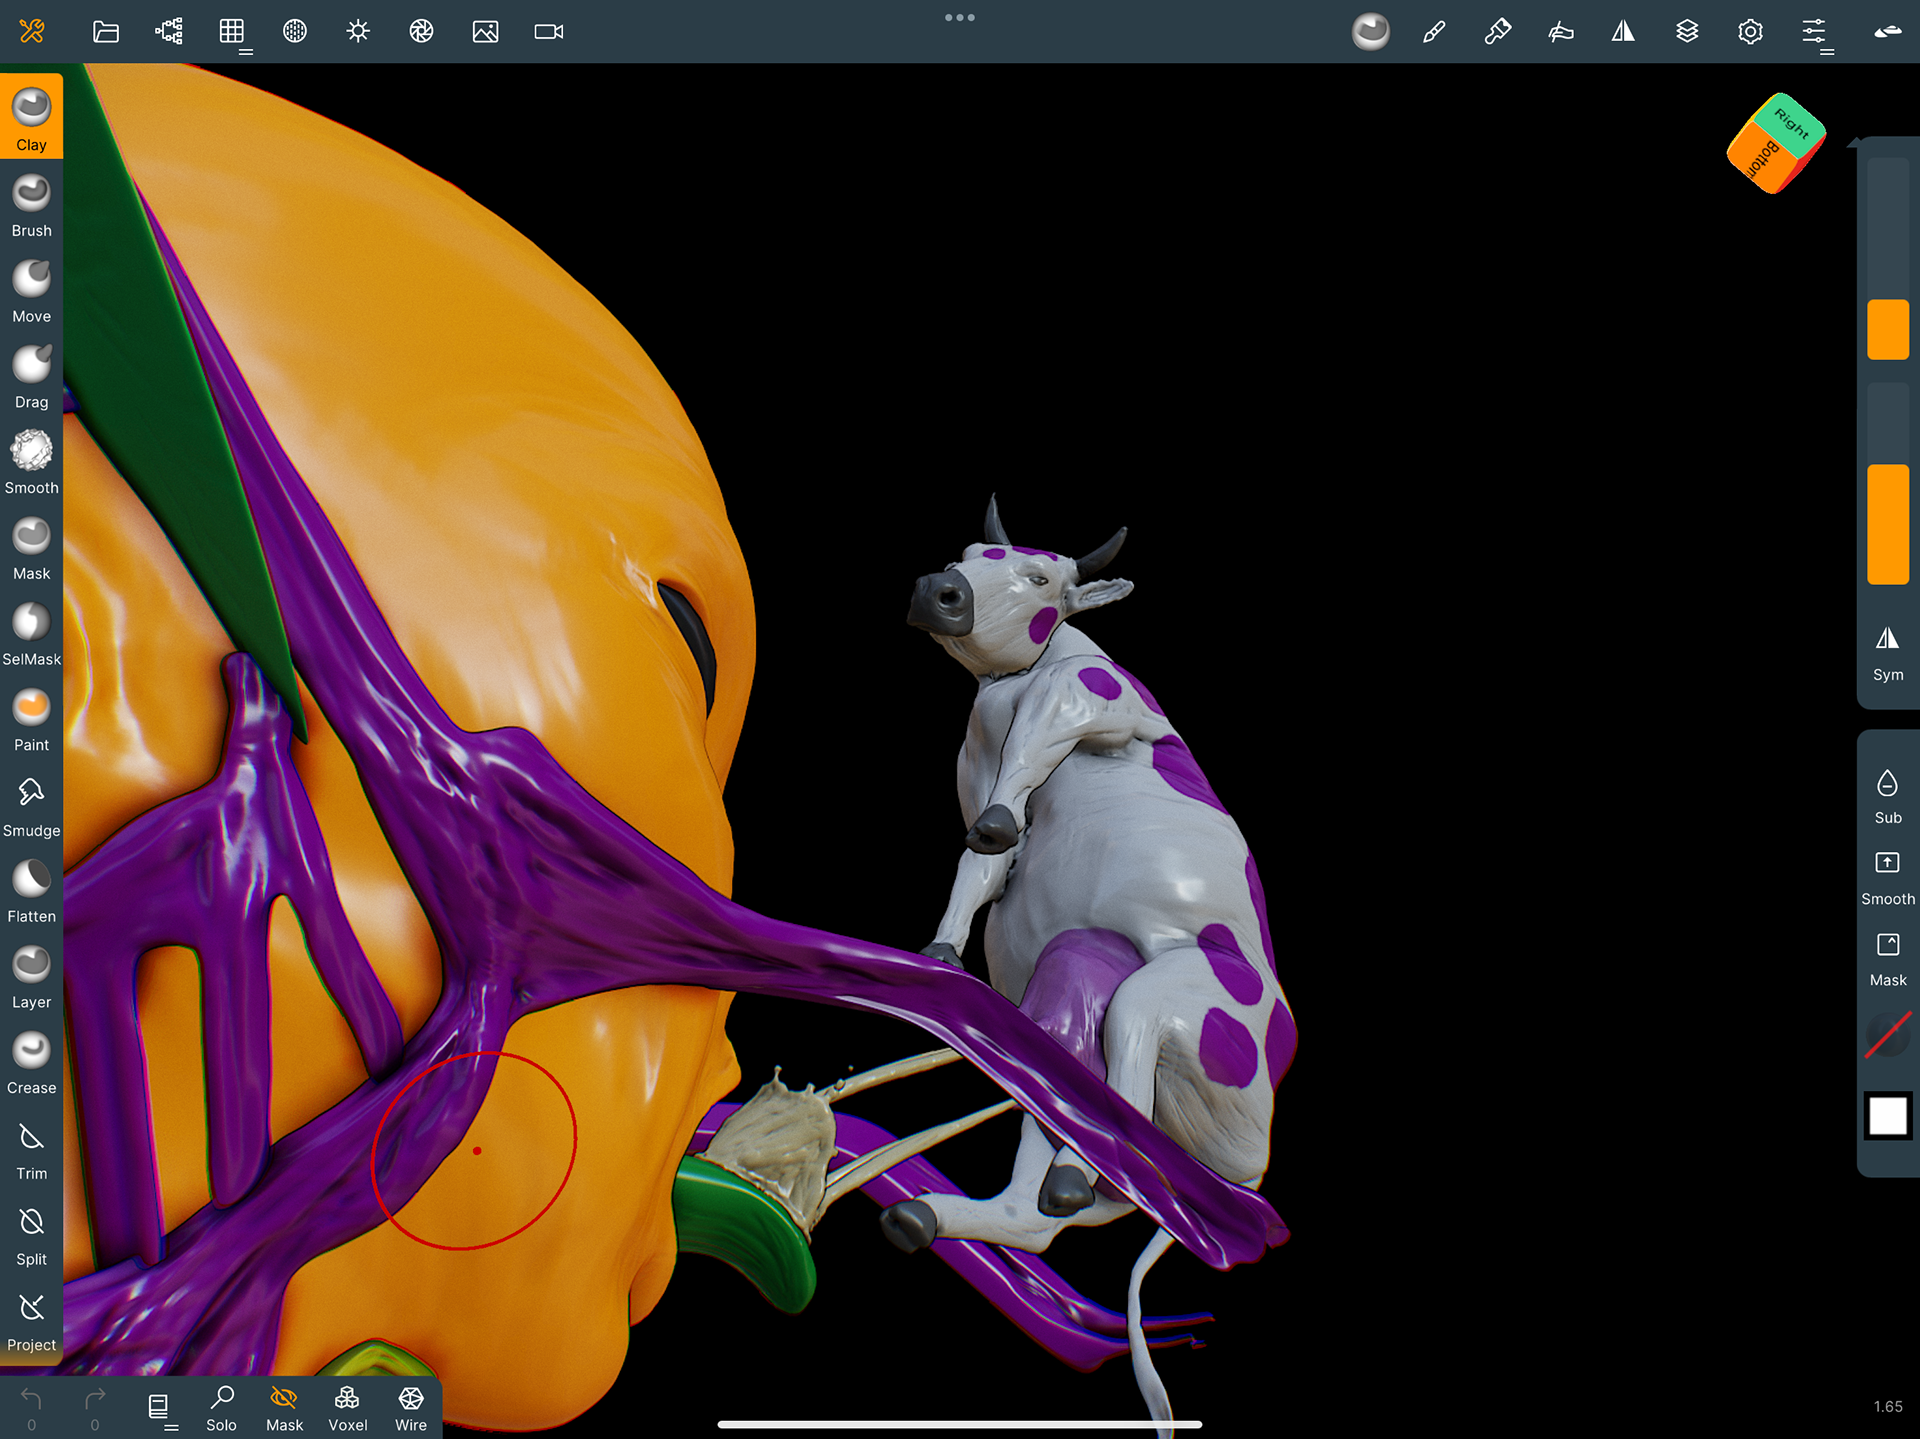Image resolution: width=1920 pixels, height=1439 pixels.
Task: Toggle Wire wireframe display
Action: click(x=410, y=1408)
